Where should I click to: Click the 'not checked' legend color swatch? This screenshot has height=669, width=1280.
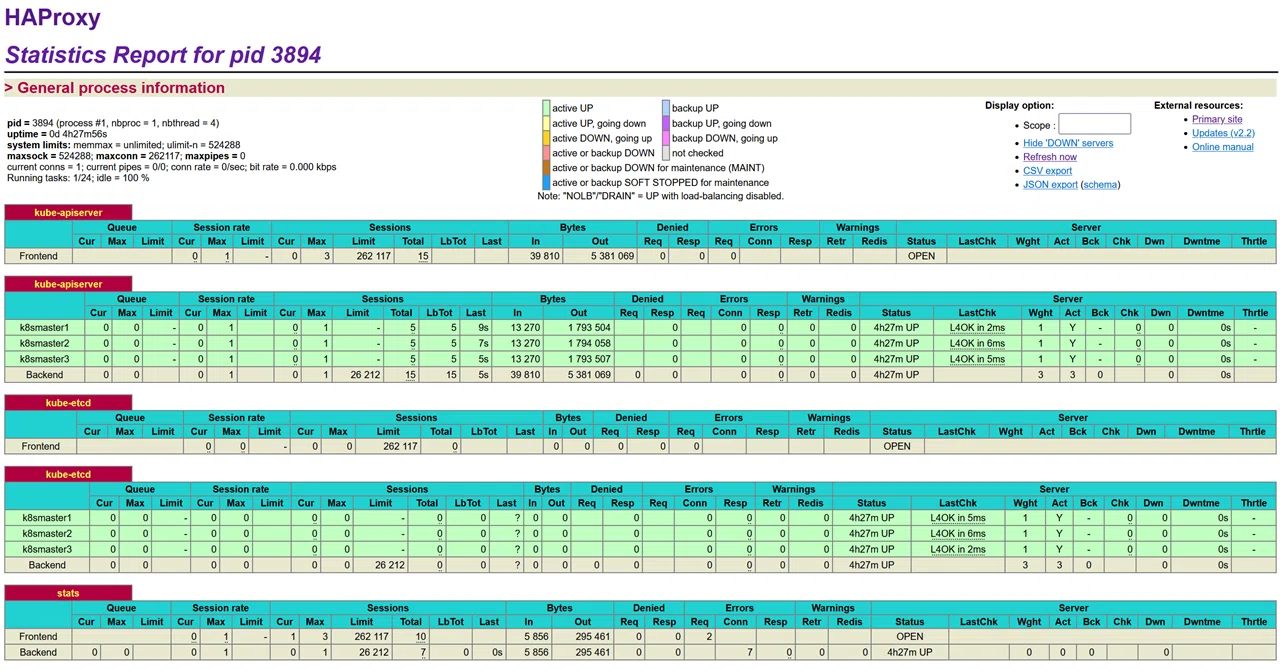tap(665, 153)
